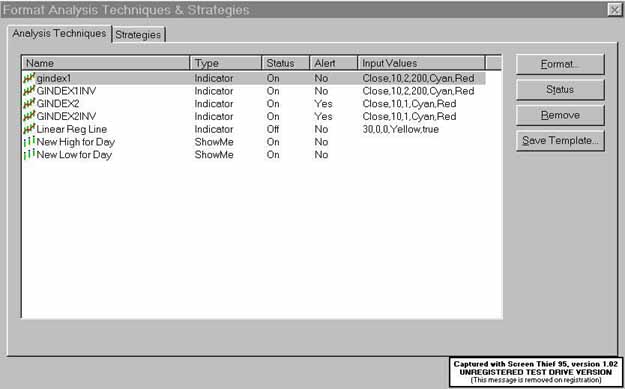Click ShowMe type of New High for Day
This screenshot has height=389, width=625.
[x=214, y=142]
